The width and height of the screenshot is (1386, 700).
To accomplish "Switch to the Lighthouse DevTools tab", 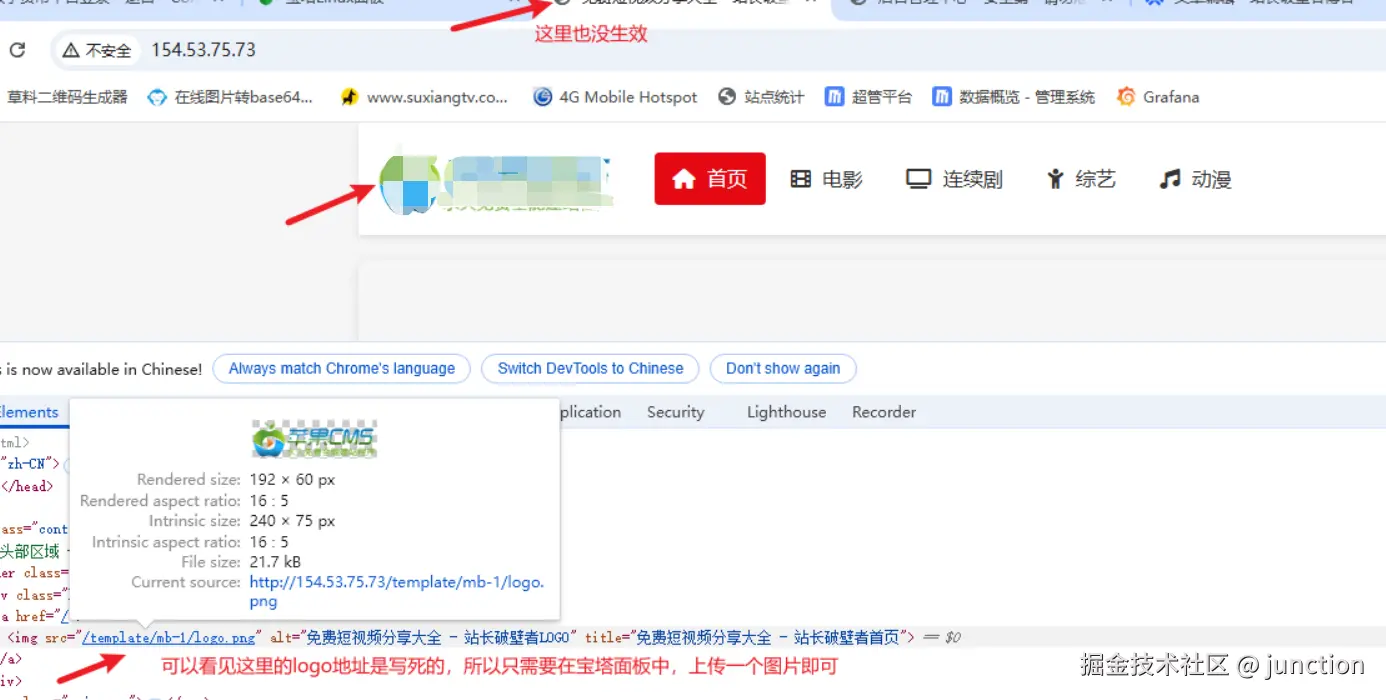I will (787, 412).
